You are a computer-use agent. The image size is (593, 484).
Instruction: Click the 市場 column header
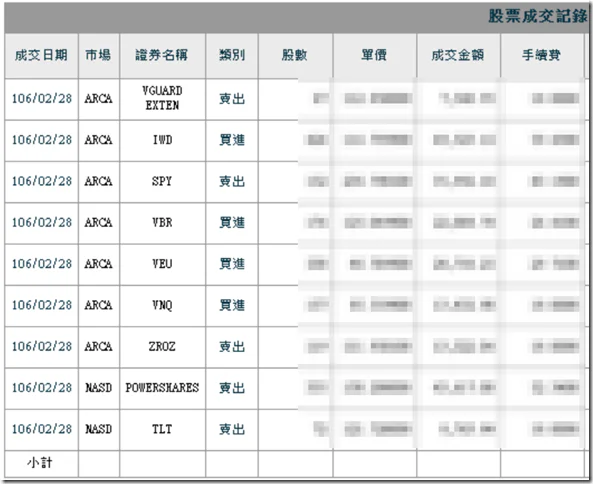tap(98, 56)
